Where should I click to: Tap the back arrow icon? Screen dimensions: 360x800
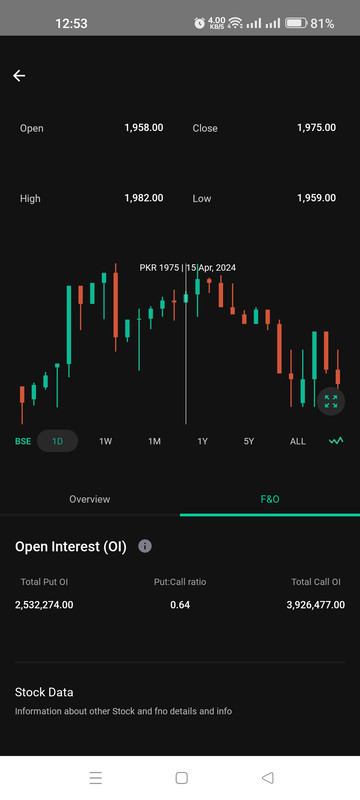[x=19, y=76]
